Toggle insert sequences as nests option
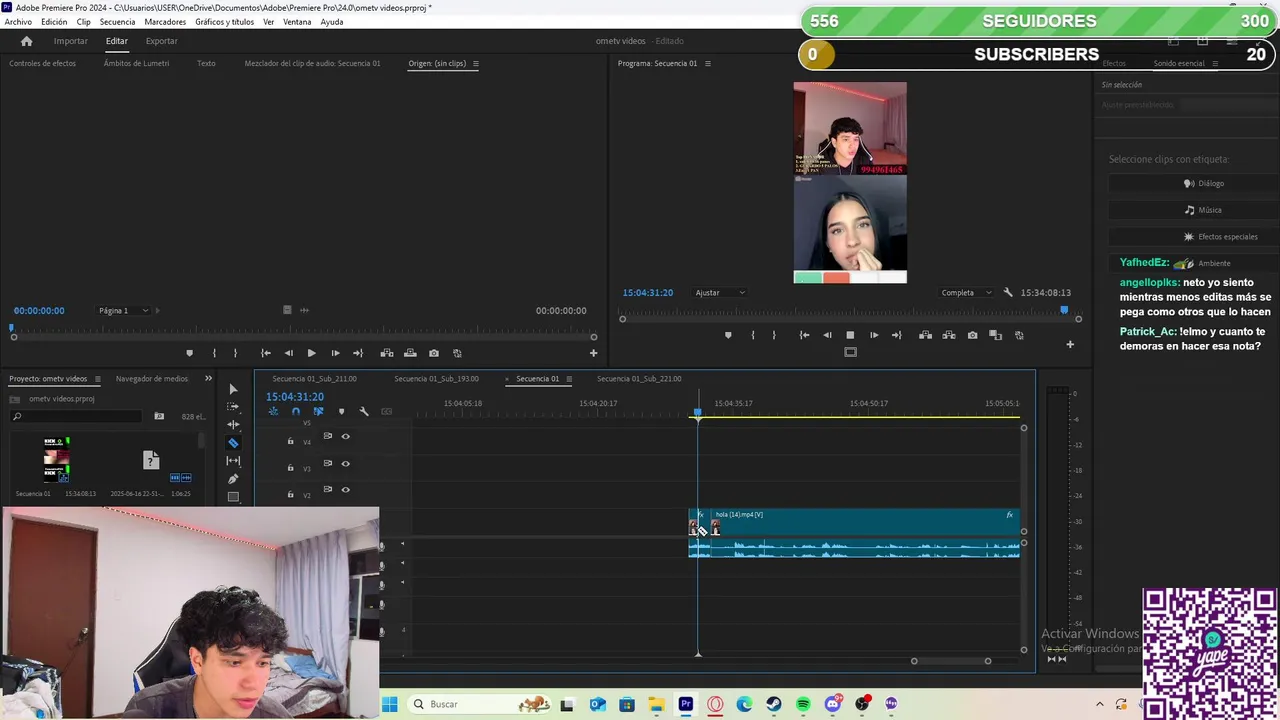1280x720 pixels. point(273,411)
